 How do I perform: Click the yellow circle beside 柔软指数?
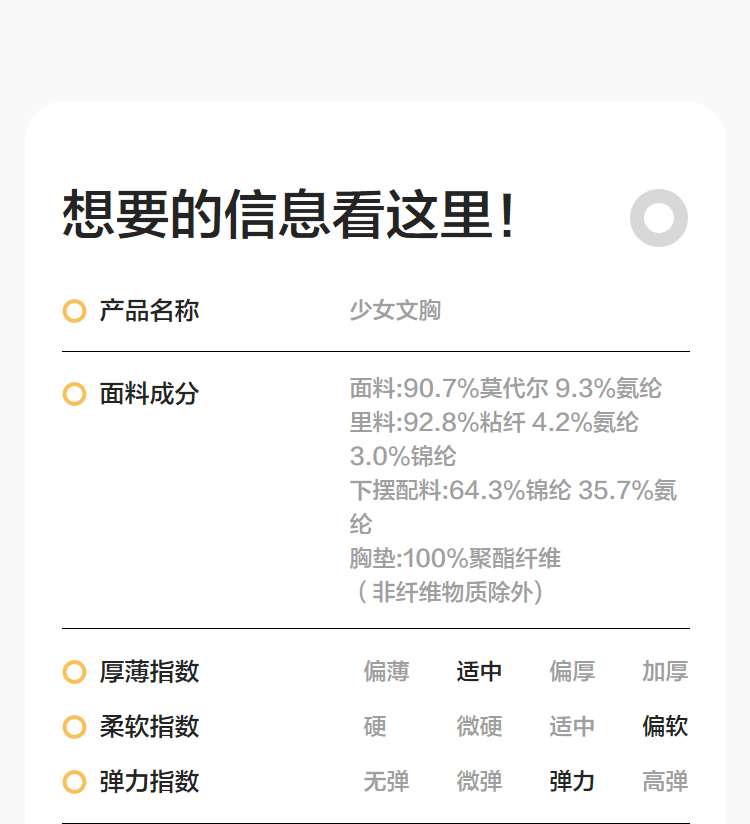(x=74, y=727)
